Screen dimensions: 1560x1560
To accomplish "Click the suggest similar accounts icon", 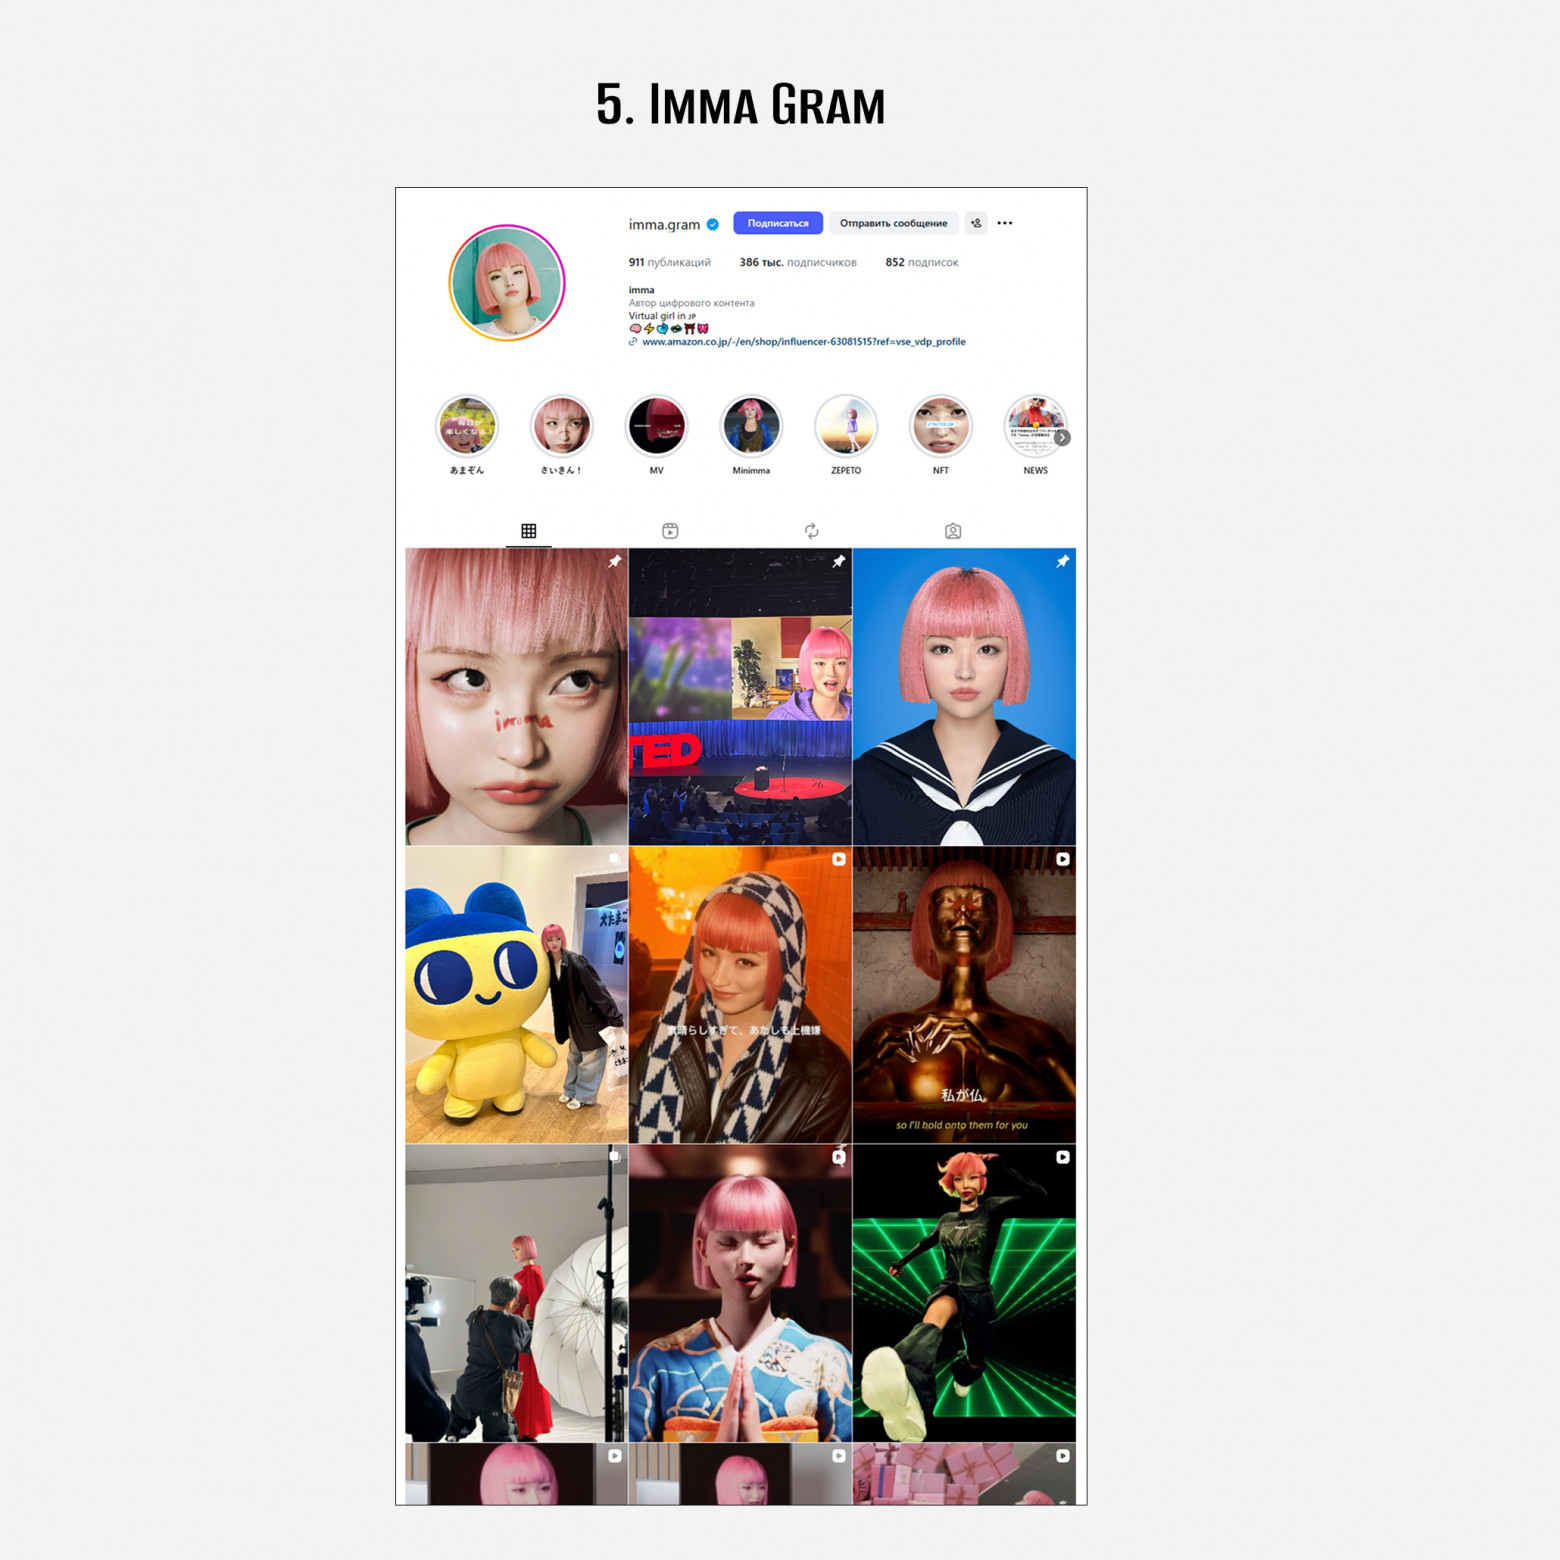I will tap(976, 223).
